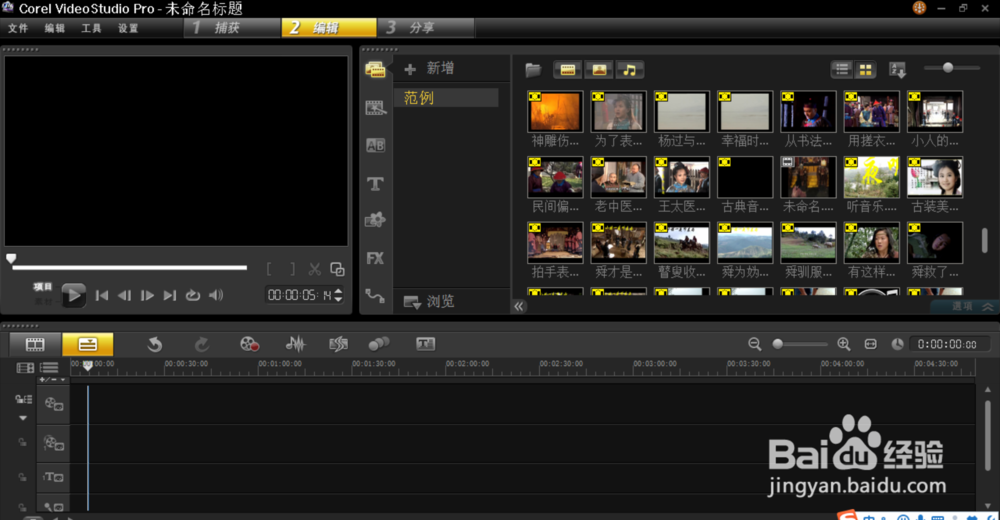The height and width of the screenshot is (520, 1000).
Task: Switch to Timeline view
Action: (87, 345)
